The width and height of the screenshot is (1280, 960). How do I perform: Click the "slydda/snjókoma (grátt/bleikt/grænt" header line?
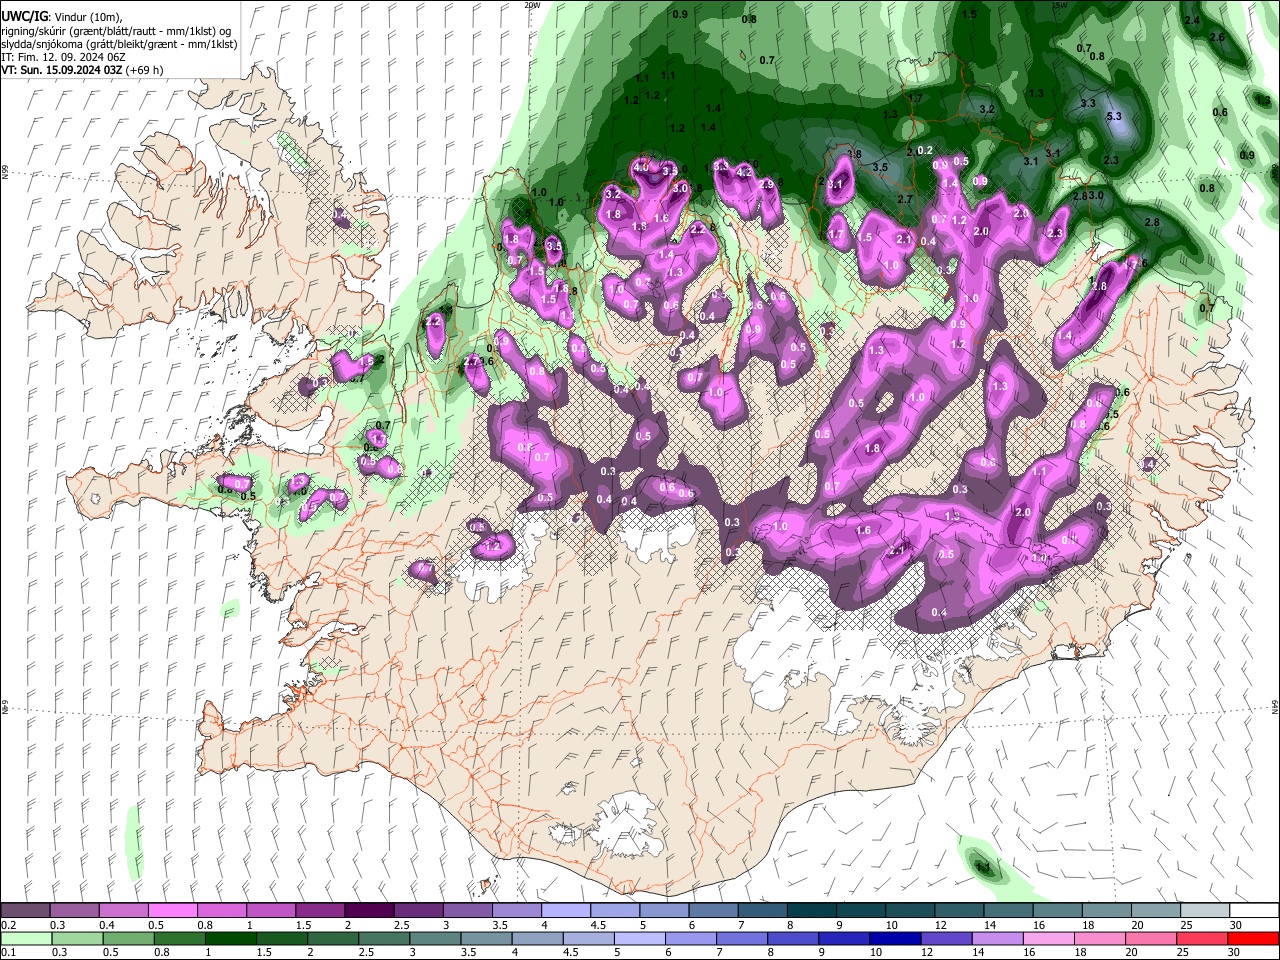119,44
